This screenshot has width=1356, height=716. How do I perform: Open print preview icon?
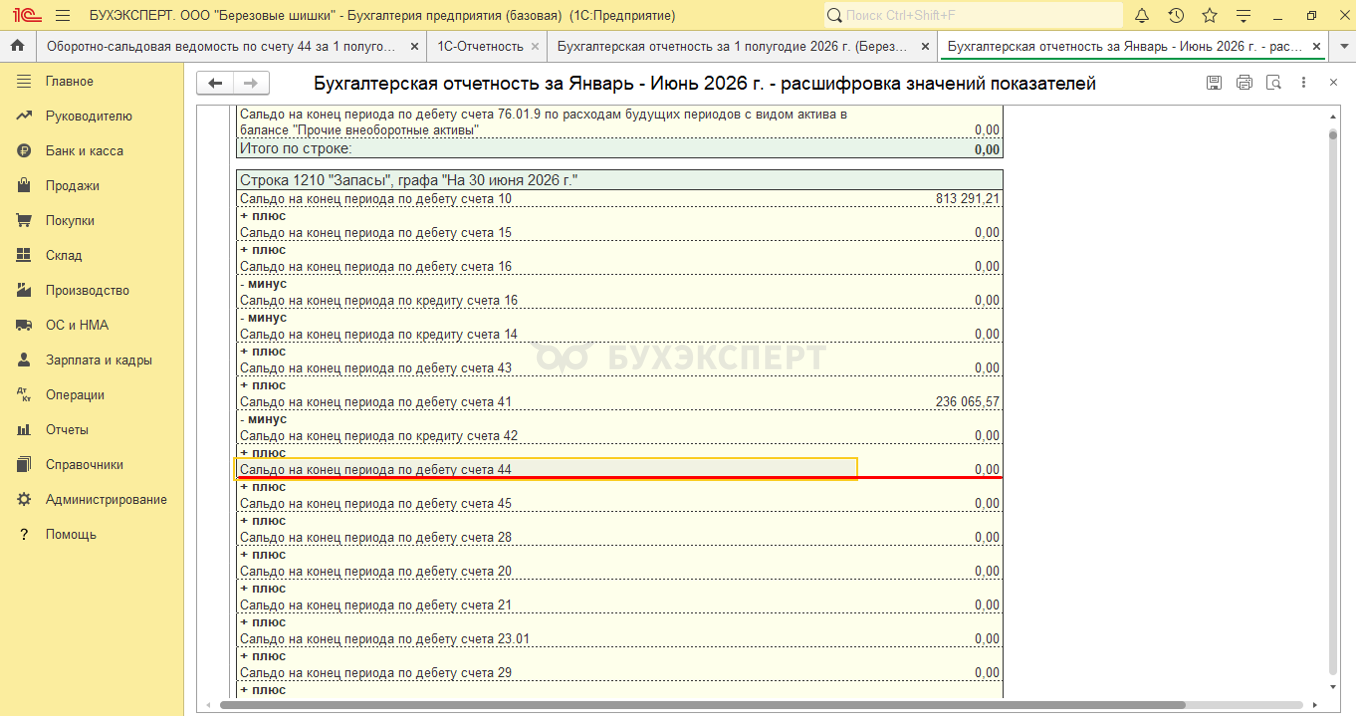click(1273, 83)
